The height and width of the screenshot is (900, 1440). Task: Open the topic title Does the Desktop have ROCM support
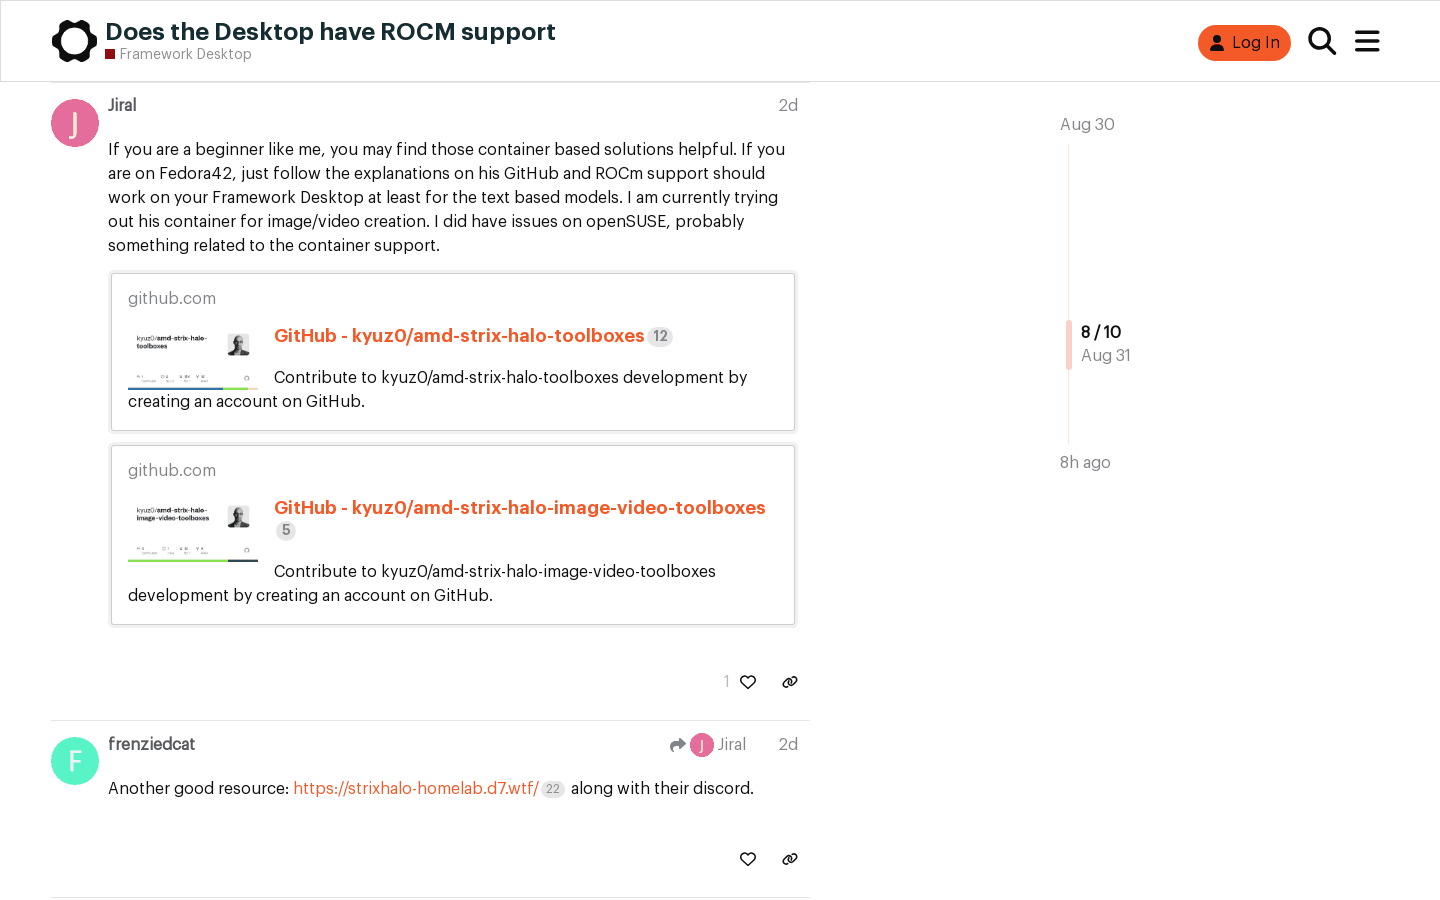point(331,31)
